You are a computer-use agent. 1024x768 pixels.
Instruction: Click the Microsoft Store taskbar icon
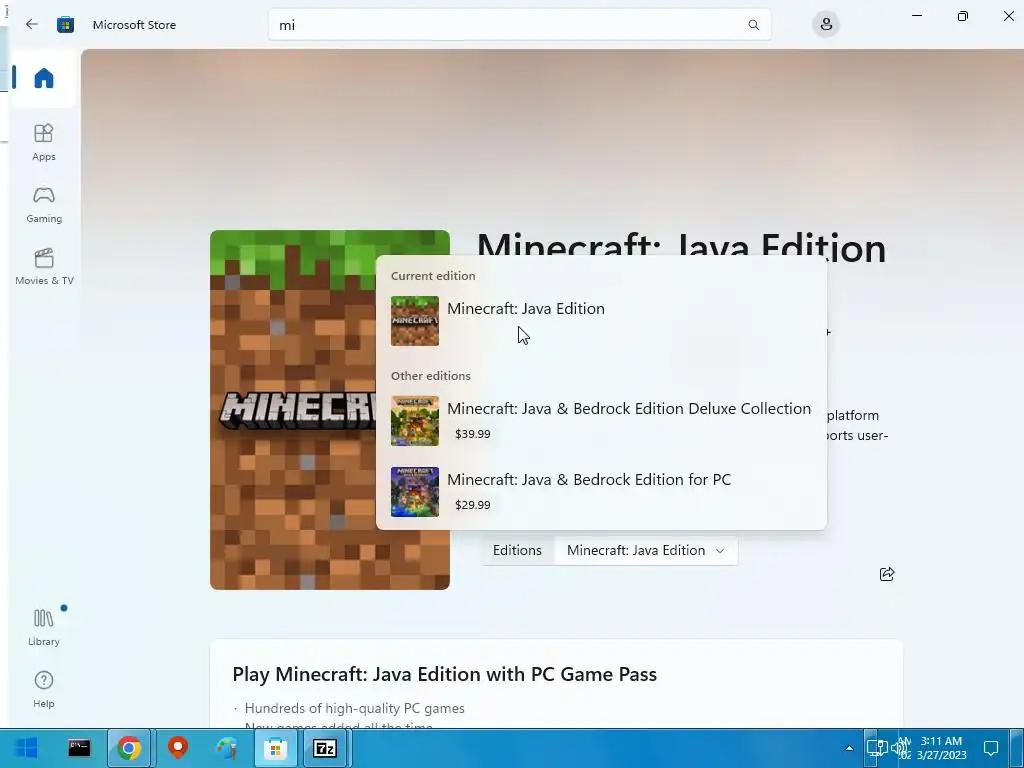click(x=276, y=748)
